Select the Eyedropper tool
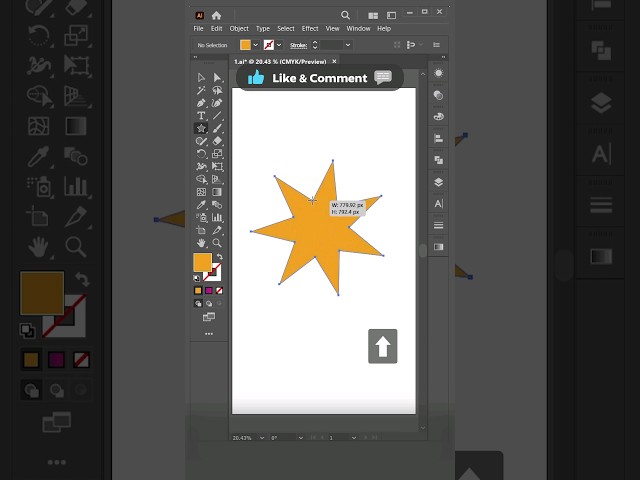640x480 pixels. pos(201,204)
